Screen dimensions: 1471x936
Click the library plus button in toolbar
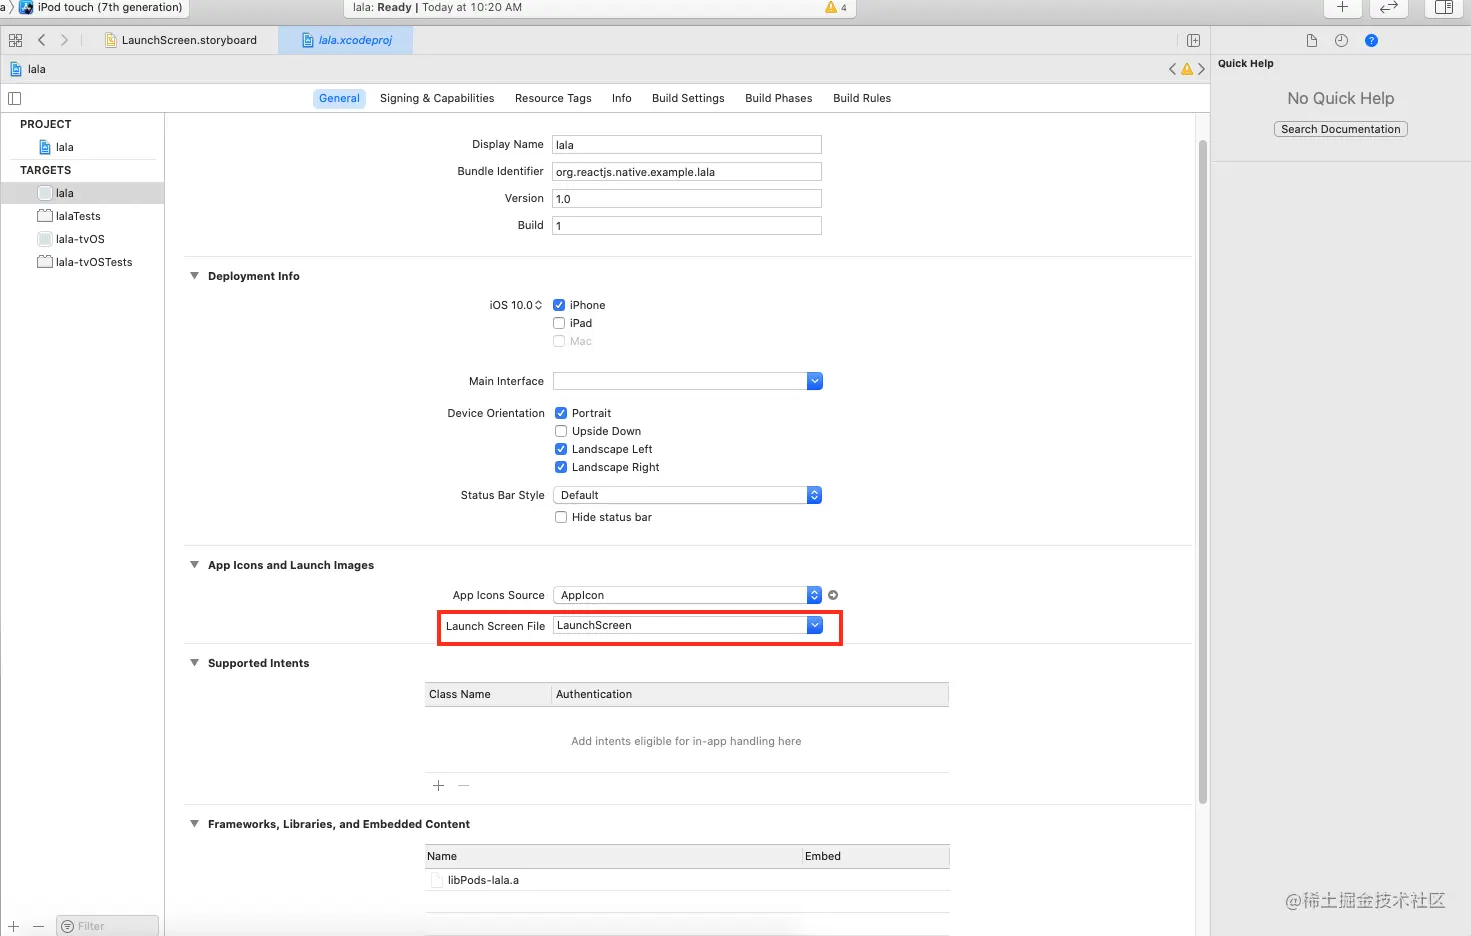[1342, 7]
